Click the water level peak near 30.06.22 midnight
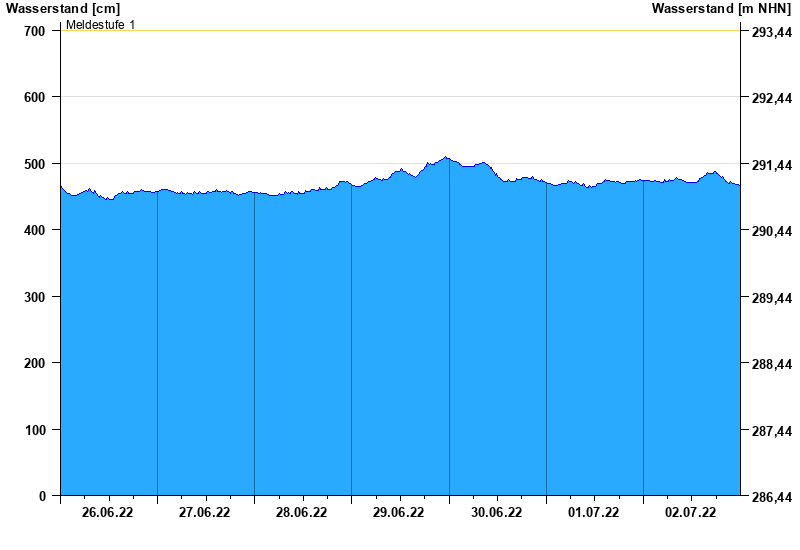This screenshot has width=800, height=550. pyautogui.click(x=445, y=157)
